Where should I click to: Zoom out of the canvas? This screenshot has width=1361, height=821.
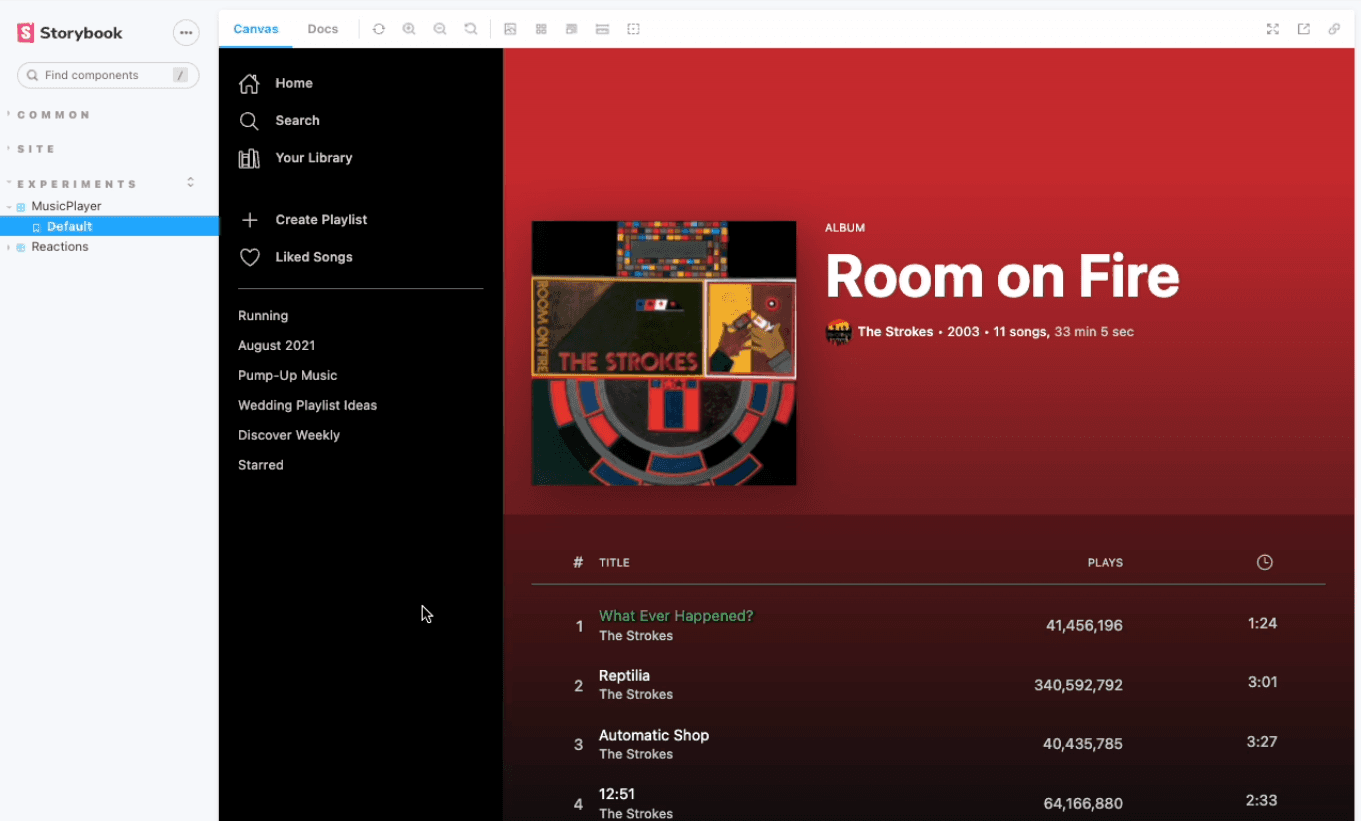[440, 29]
